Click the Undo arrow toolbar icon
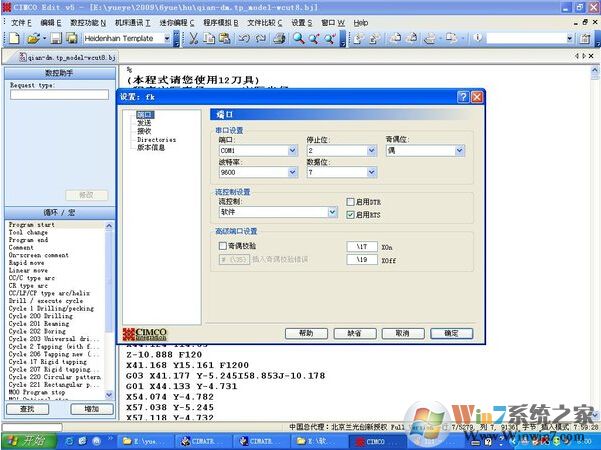Viewport: 601px width, 450px height. (244, 38)
